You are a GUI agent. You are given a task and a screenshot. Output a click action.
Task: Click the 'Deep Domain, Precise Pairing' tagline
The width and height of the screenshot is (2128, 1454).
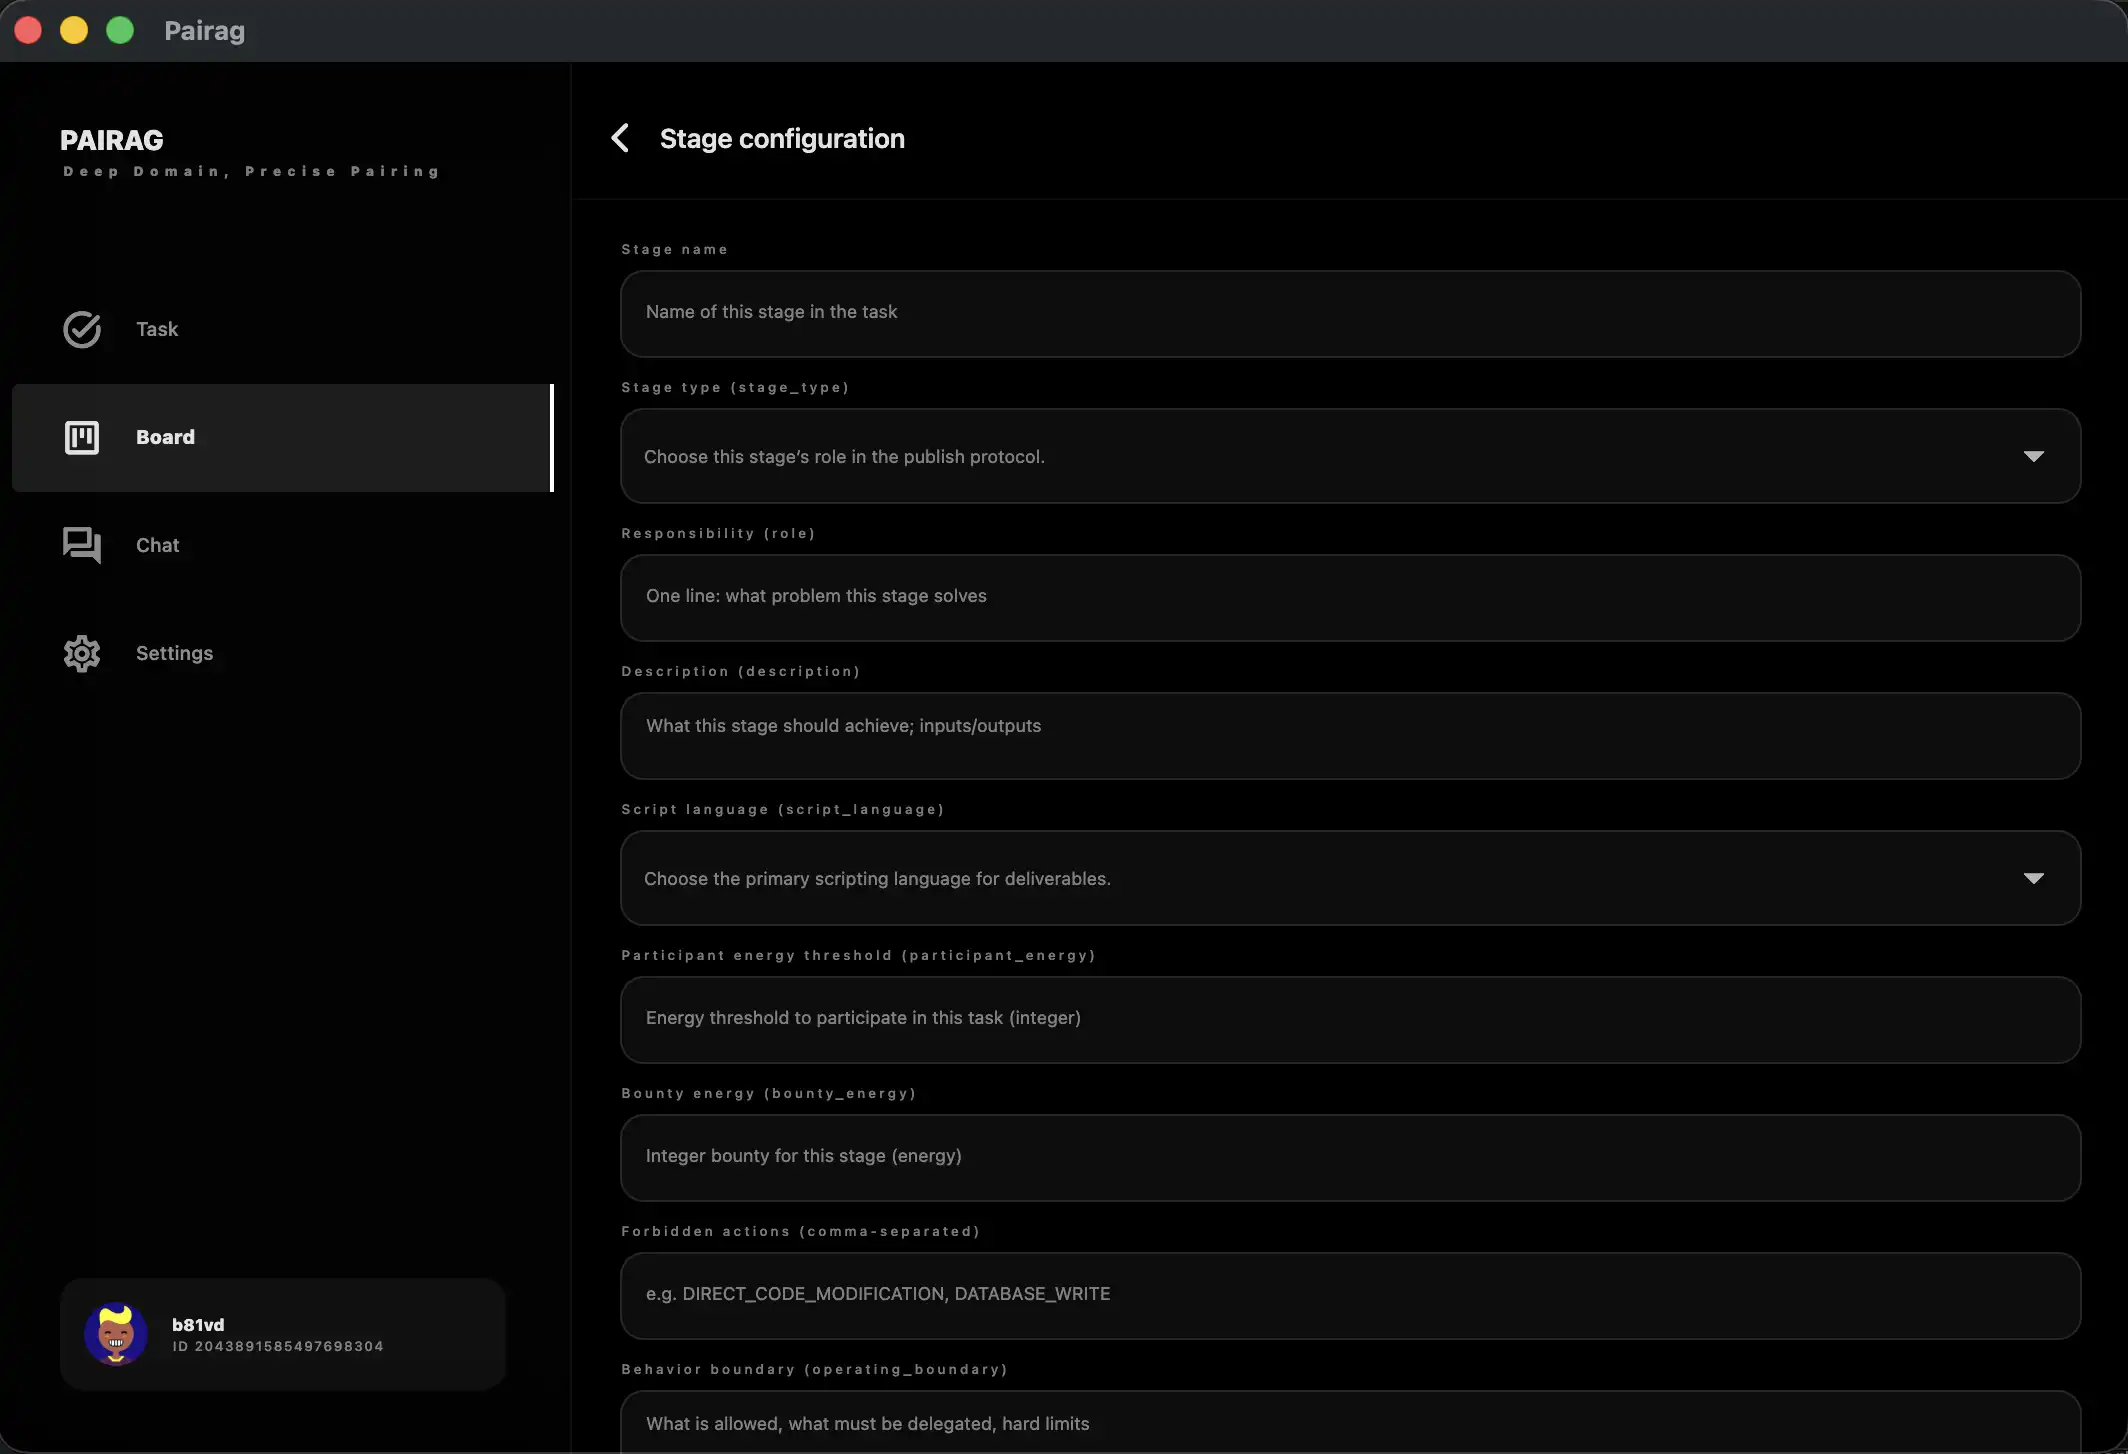(251, 171)
